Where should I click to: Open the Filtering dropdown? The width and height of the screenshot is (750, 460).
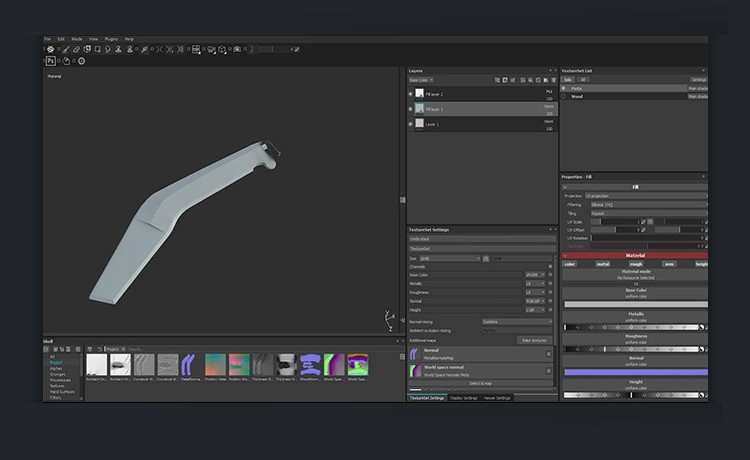[x=649, y=205]
